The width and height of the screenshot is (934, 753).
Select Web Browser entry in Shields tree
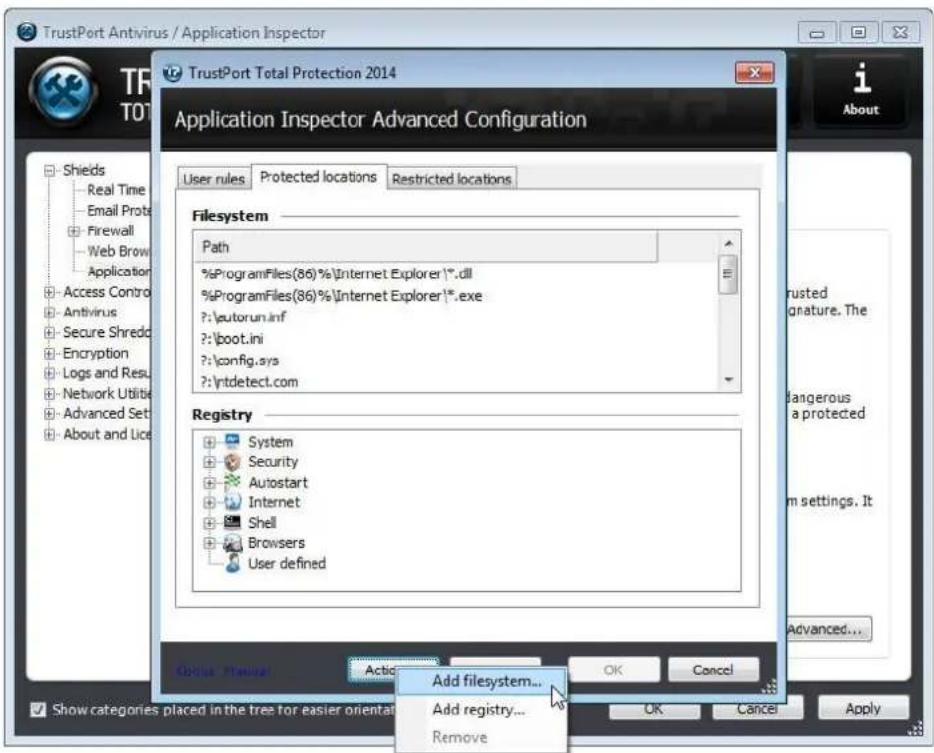119,251
